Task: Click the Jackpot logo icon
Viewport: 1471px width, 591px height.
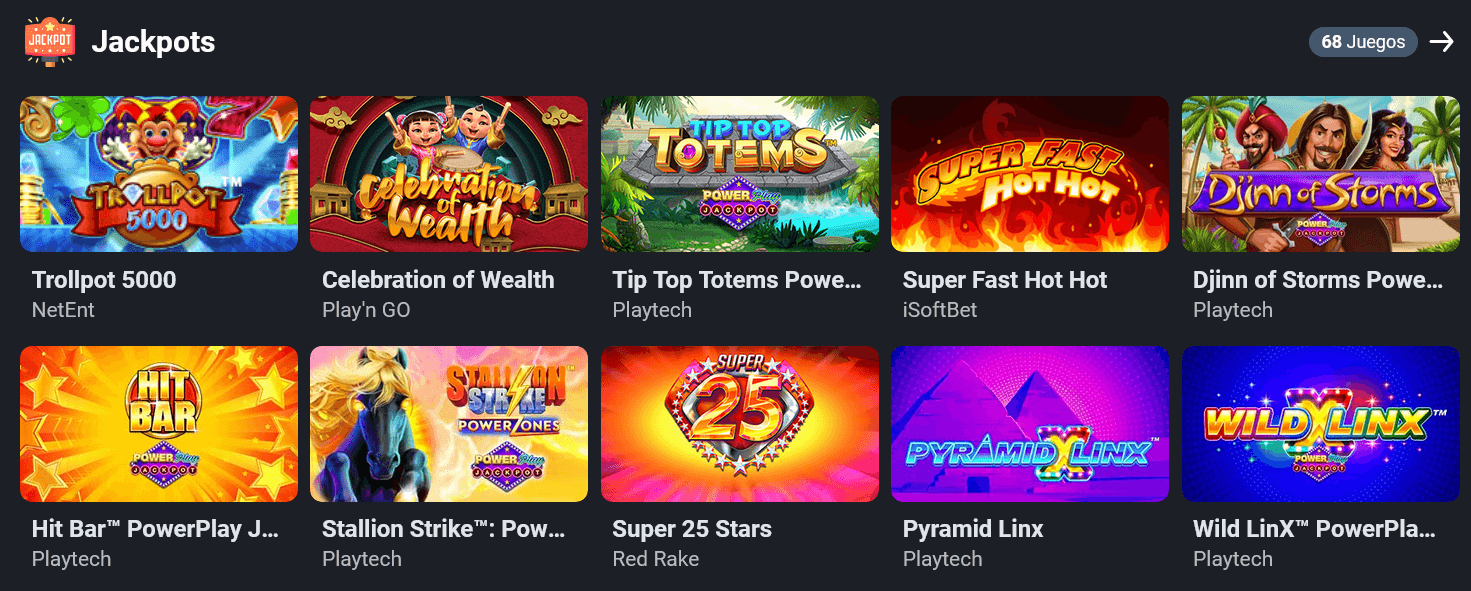Action: [x=49, y=40]
